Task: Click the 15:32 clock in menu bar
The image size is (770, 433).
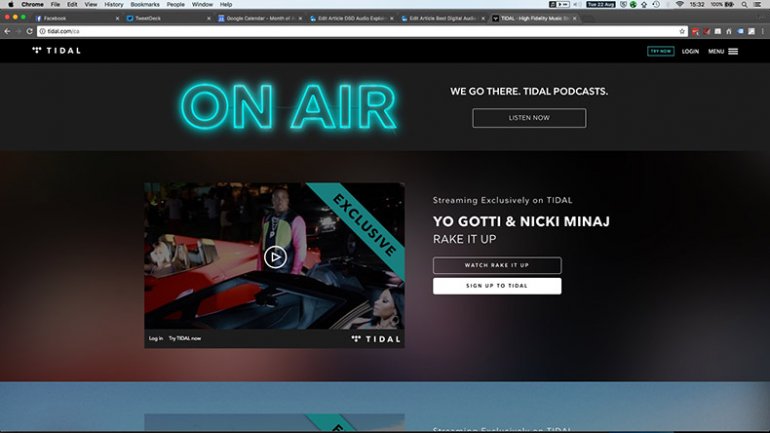Action: pyautogui.click(x=697, y=4)
